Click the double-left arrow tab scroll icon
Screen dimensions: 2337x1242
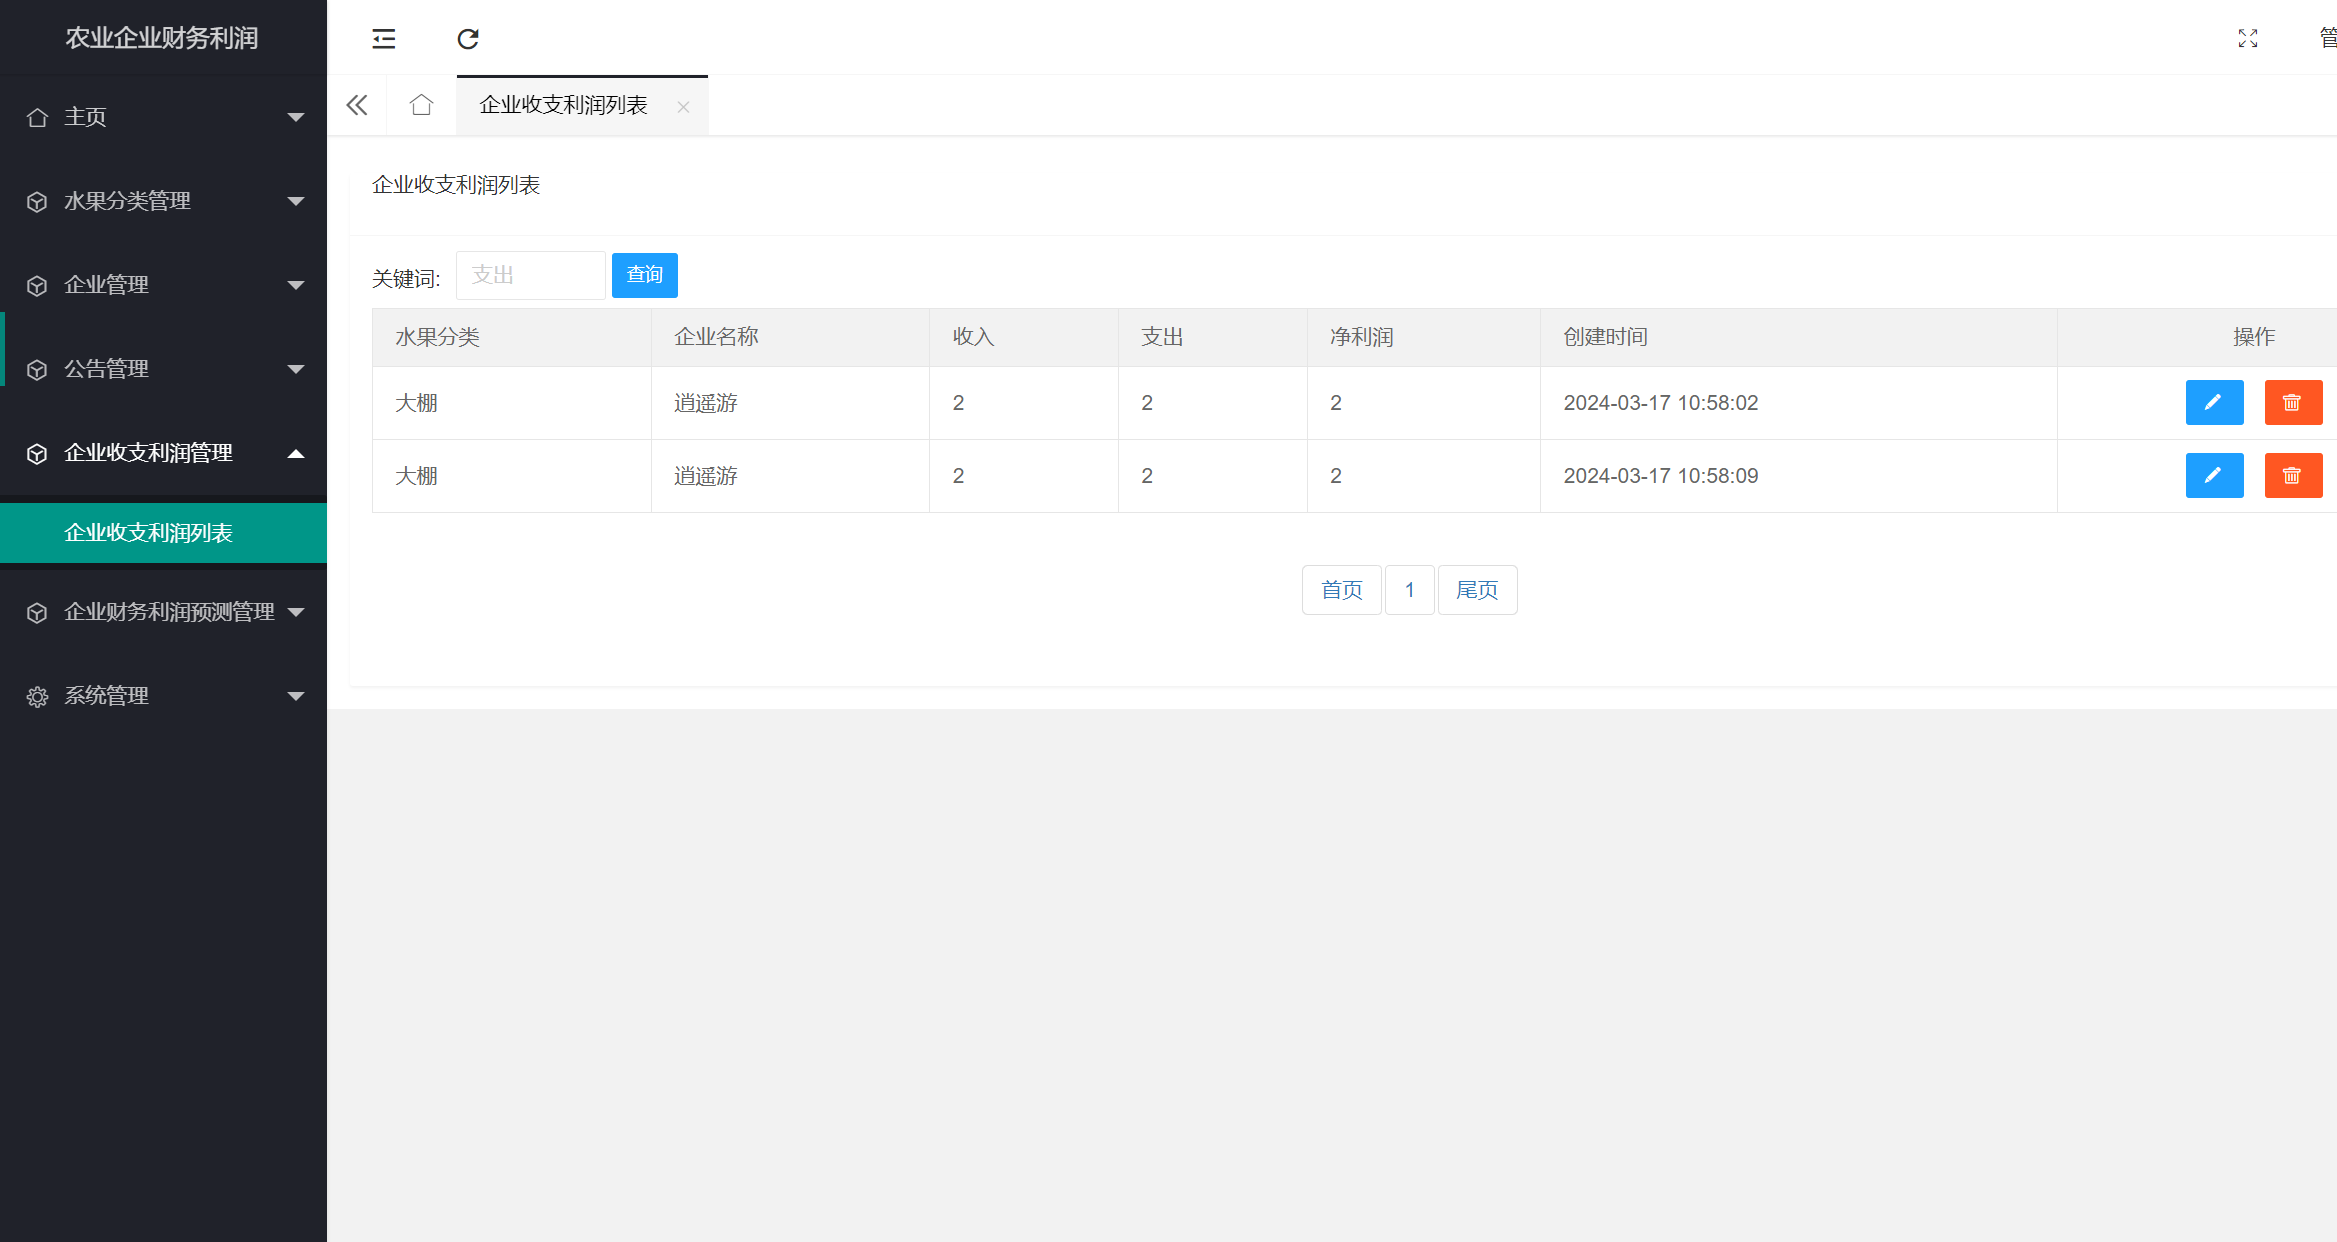[x=357, y=105]
